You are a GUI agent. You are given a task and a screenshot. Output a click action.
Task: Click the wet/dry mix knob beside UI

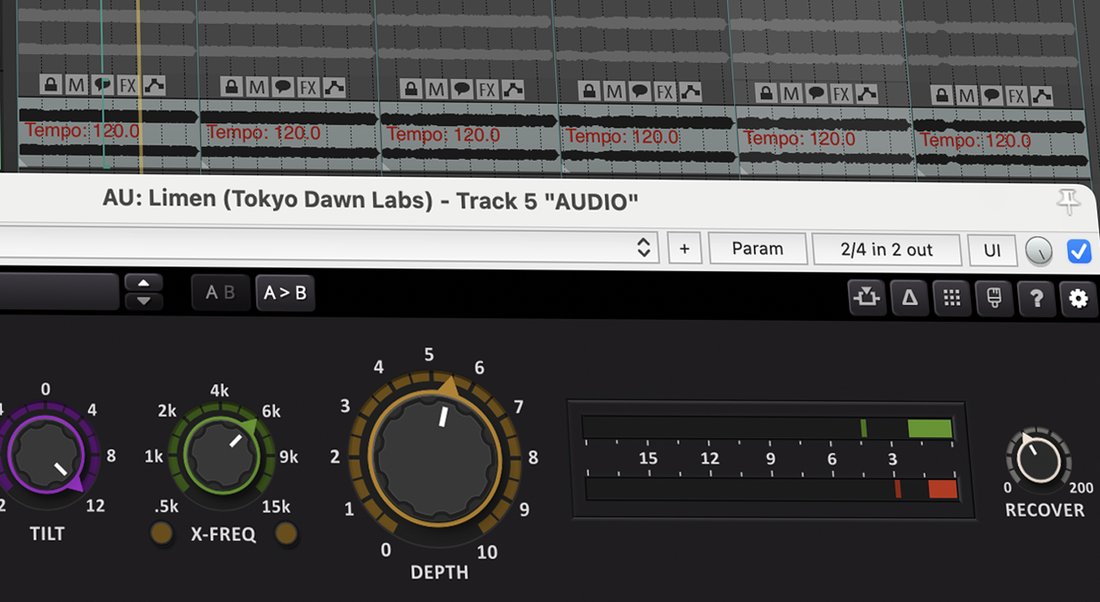1039,250
